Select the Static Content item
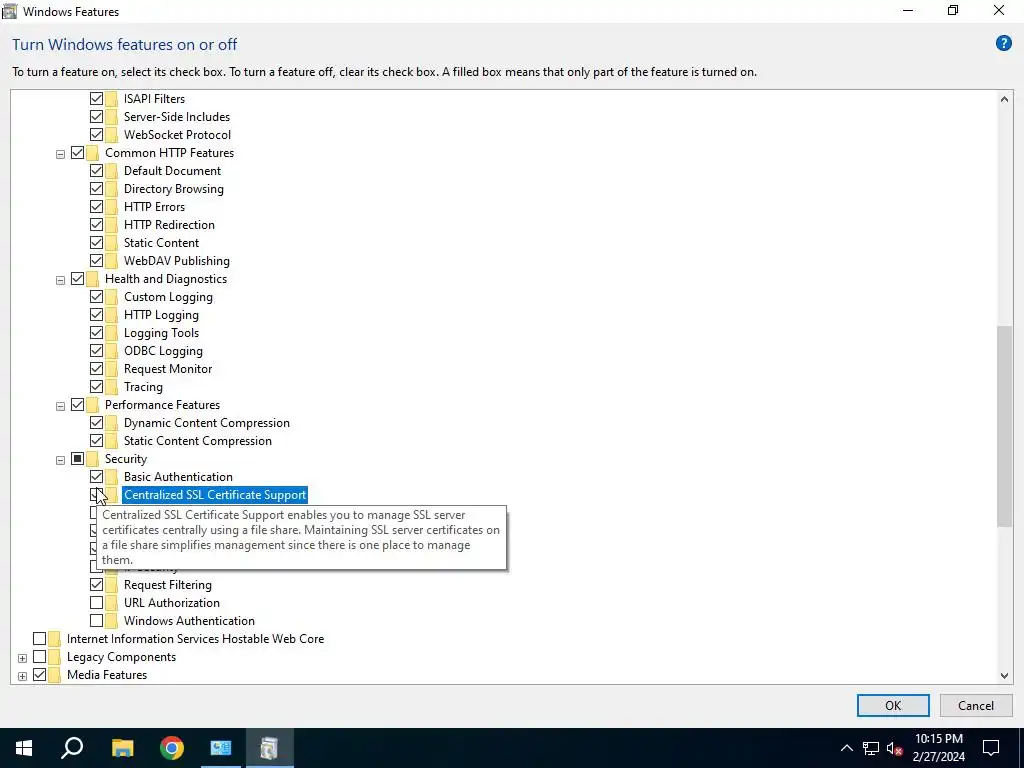 point(161,243)
